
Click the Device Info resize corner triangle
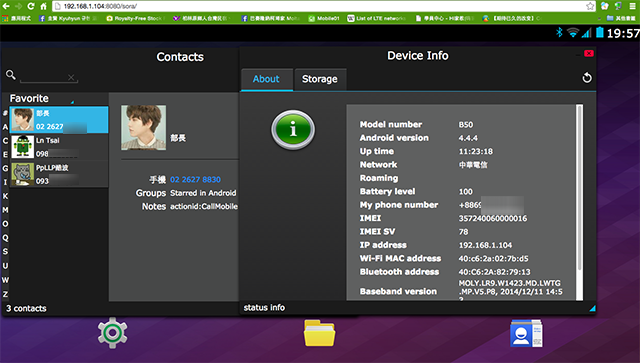tap(592, 309)
